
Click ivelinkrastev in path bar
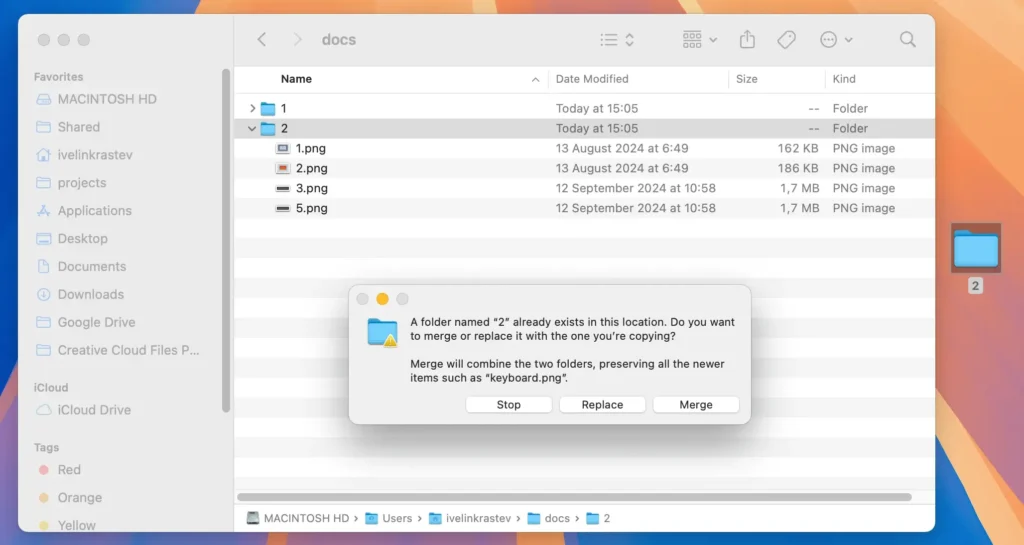click(x=478, y=518)
